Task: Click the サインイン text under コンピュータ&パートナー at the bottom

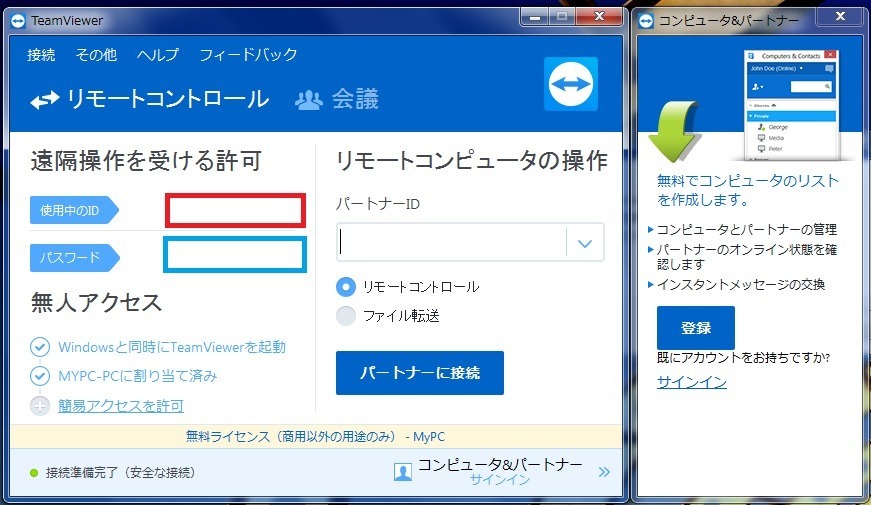Action: click(499, 480)
